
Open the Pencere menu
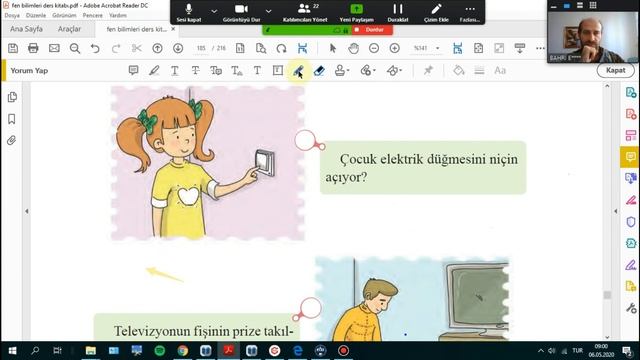(x=93, y=15)
